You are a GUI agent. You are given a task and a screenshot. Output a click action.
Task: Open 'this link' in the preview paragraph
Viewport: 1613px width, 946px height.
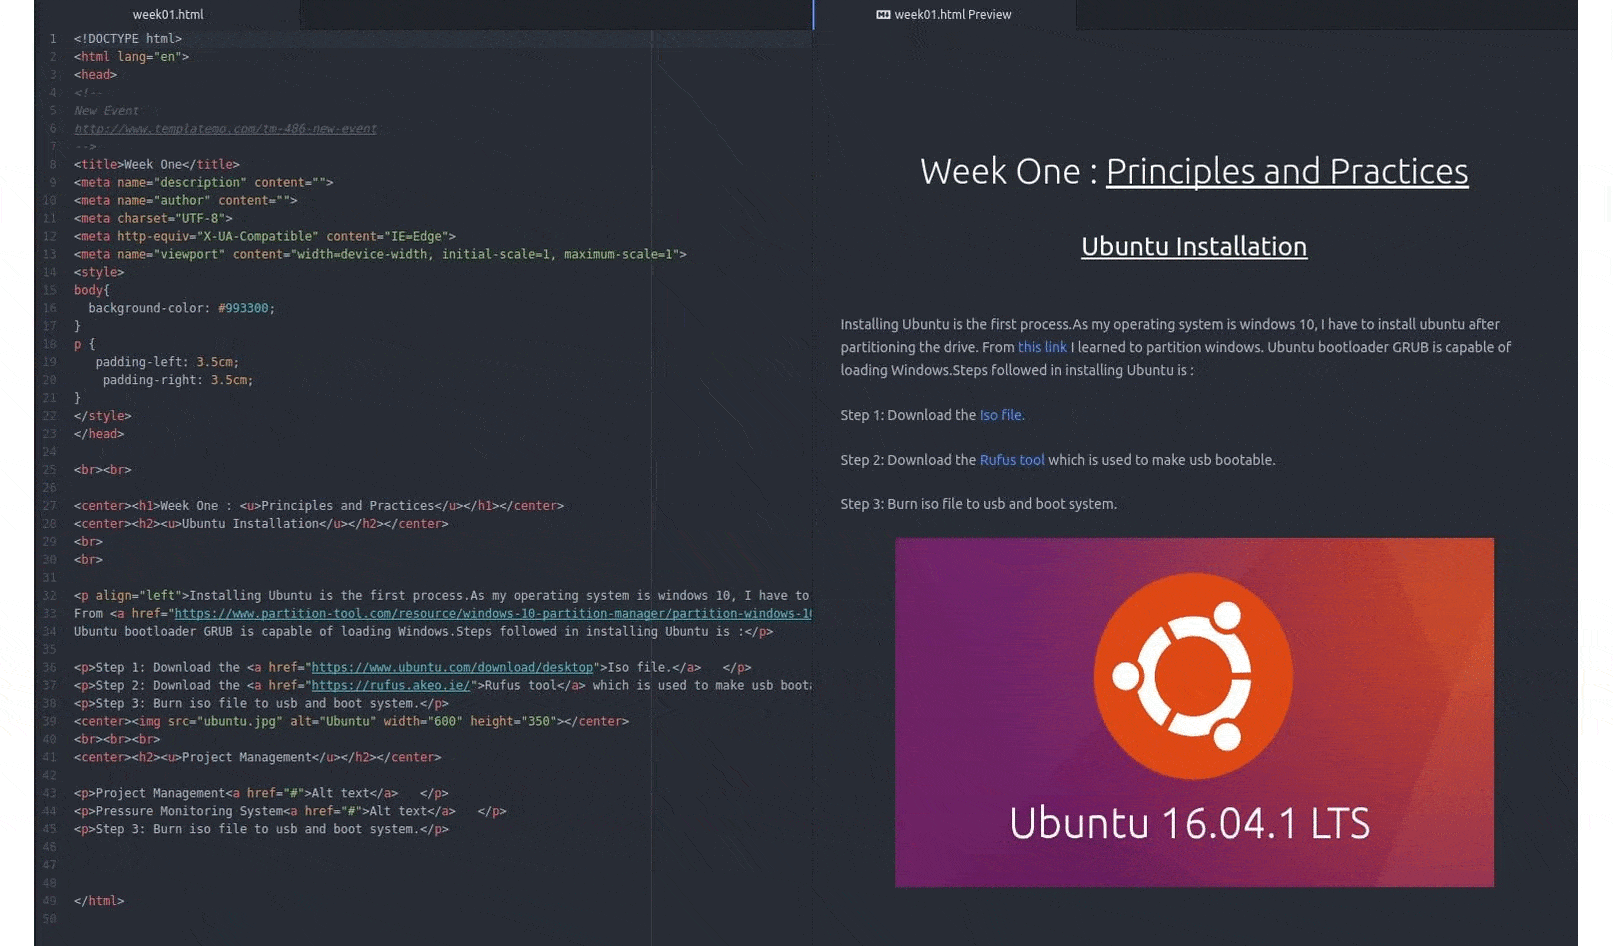(1042, 347)
